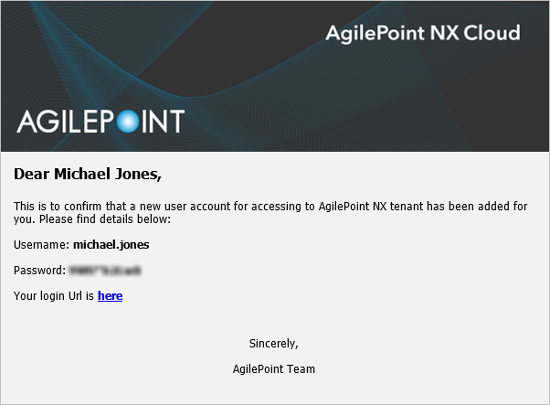Select the 'AgilePoint NX Cloud' banner title
Image resolution: width=550 pixels, height=405 pixels.
pos(423,33)
